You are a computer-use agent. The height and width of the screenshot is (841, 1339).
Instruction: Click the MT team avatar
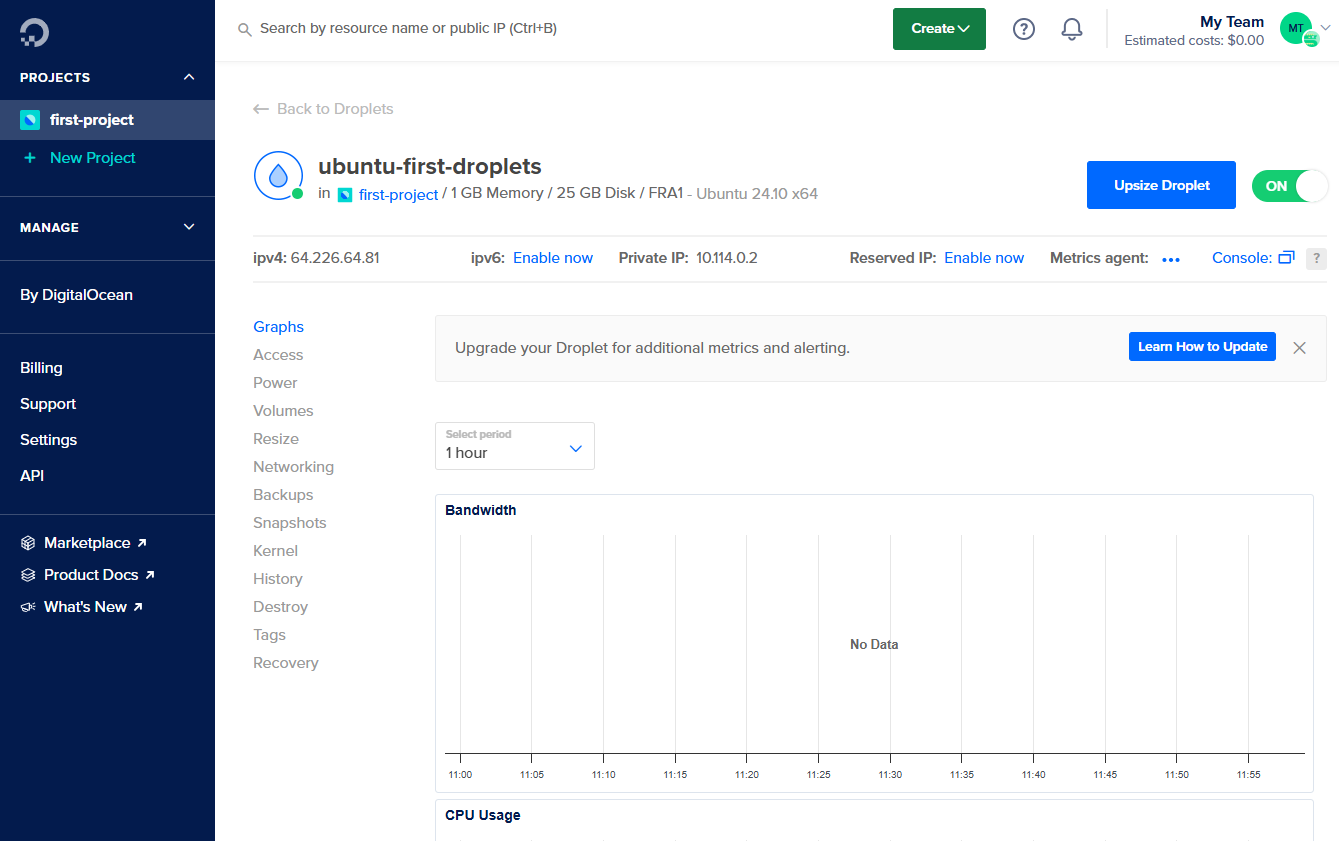tap(1298, 29)
